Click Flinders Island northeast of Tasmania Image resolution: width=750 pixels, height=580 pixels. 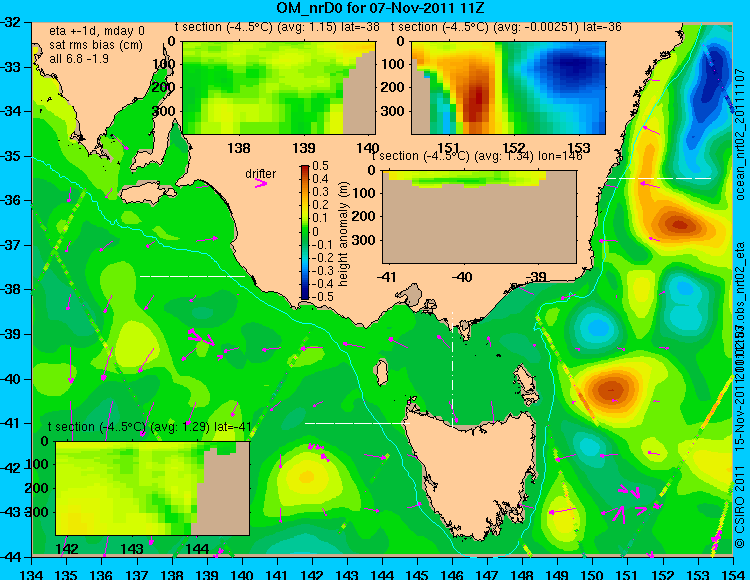pyautogui.click(x=525, y=380)
